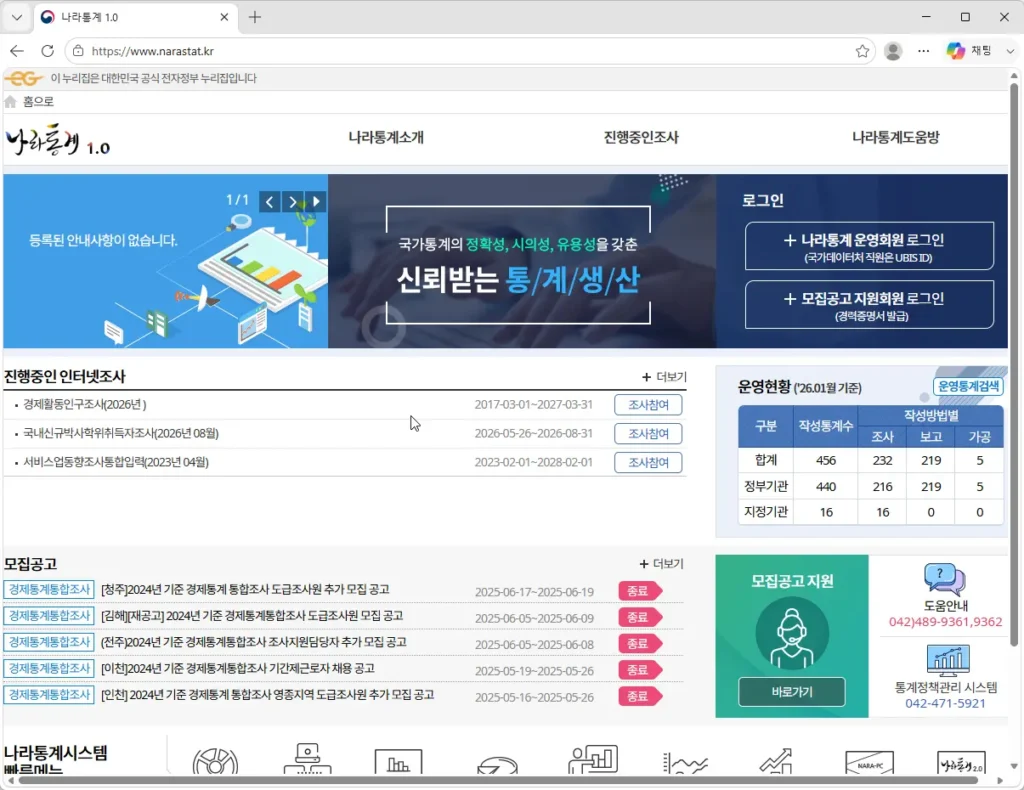Click 조사참여 for 경제활동인구조사(2026년)
Screen dimensions: 1024x790
(648, 405)
